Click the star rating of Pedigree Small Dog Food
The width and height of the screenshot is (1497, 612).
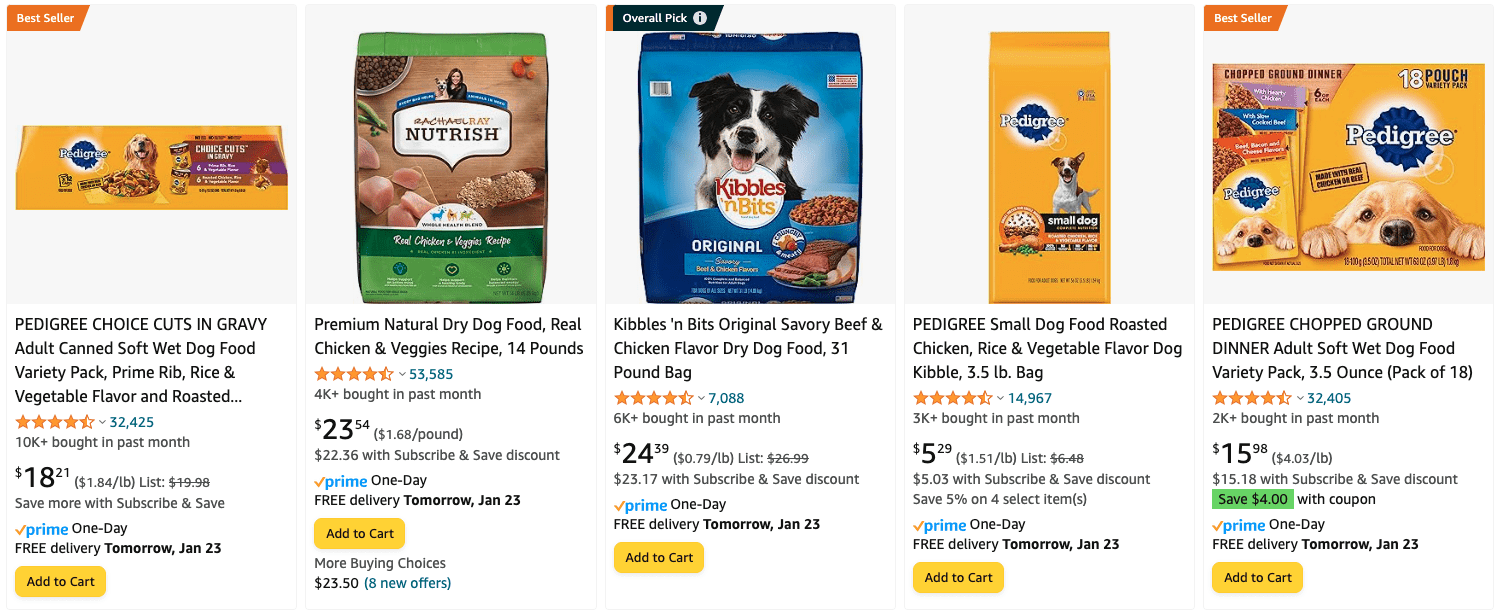click(953, 398)
